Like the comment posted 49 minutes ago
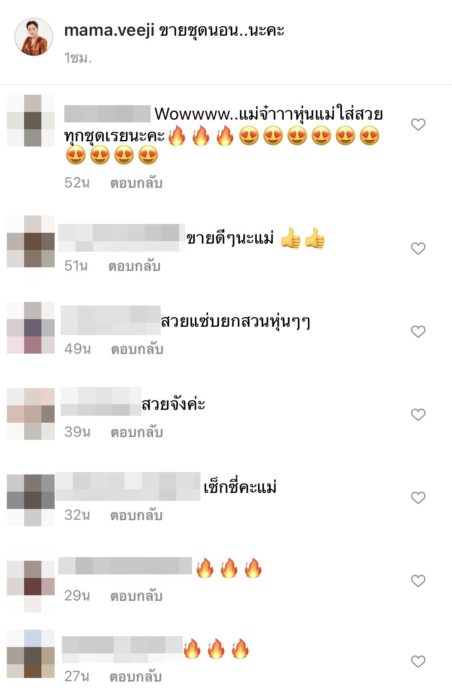 [418, 331]
